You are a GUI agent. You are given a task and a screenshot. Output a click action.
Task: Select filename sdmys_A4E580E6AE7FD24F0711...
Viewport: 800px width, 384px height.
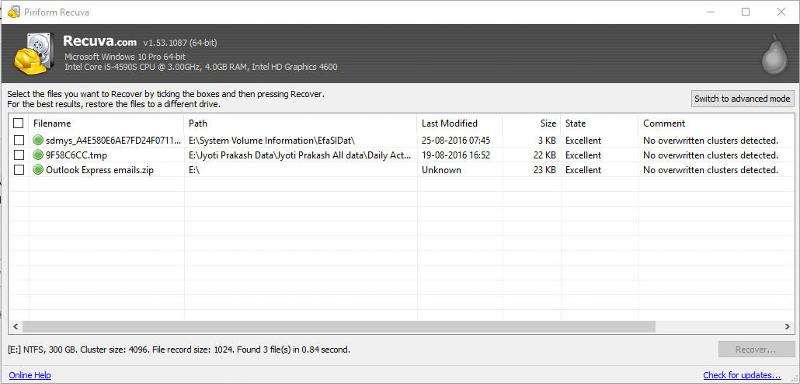(x=113, y=140)
